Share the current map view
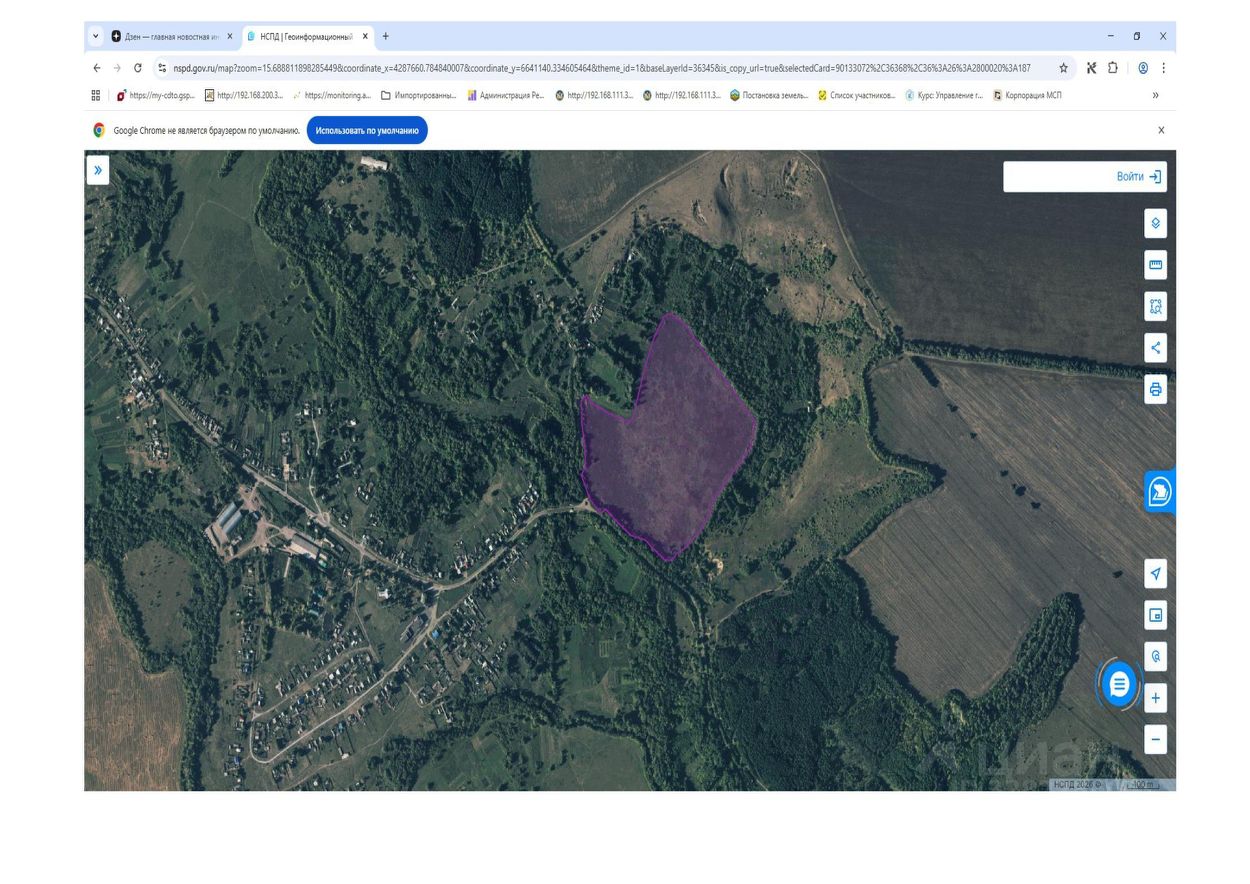The height and width of the screenshot is (884, 1250). pos(1156,348)
